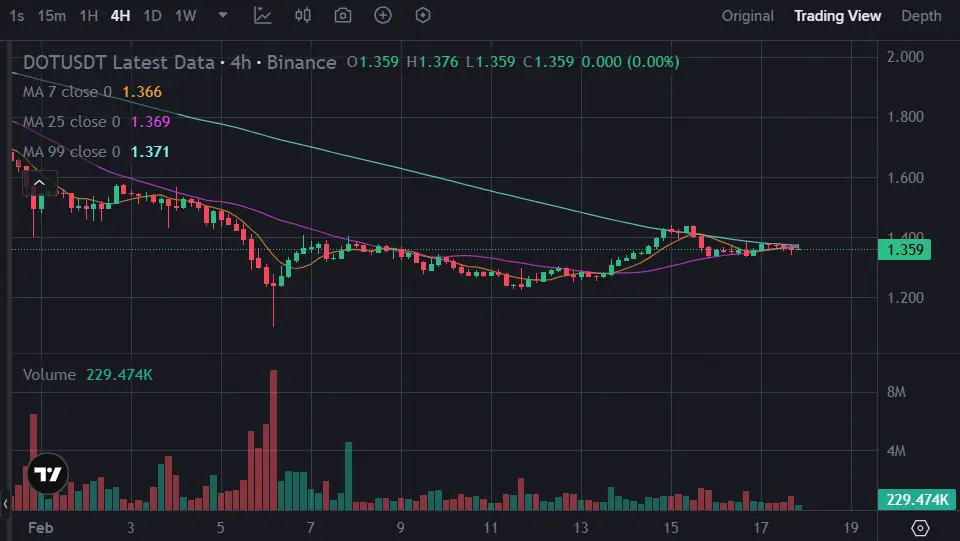This screenshot has width=960, height=541.
Task: Open the hexagon settings icon in top toolbar
Action: (x=423, y=16)
